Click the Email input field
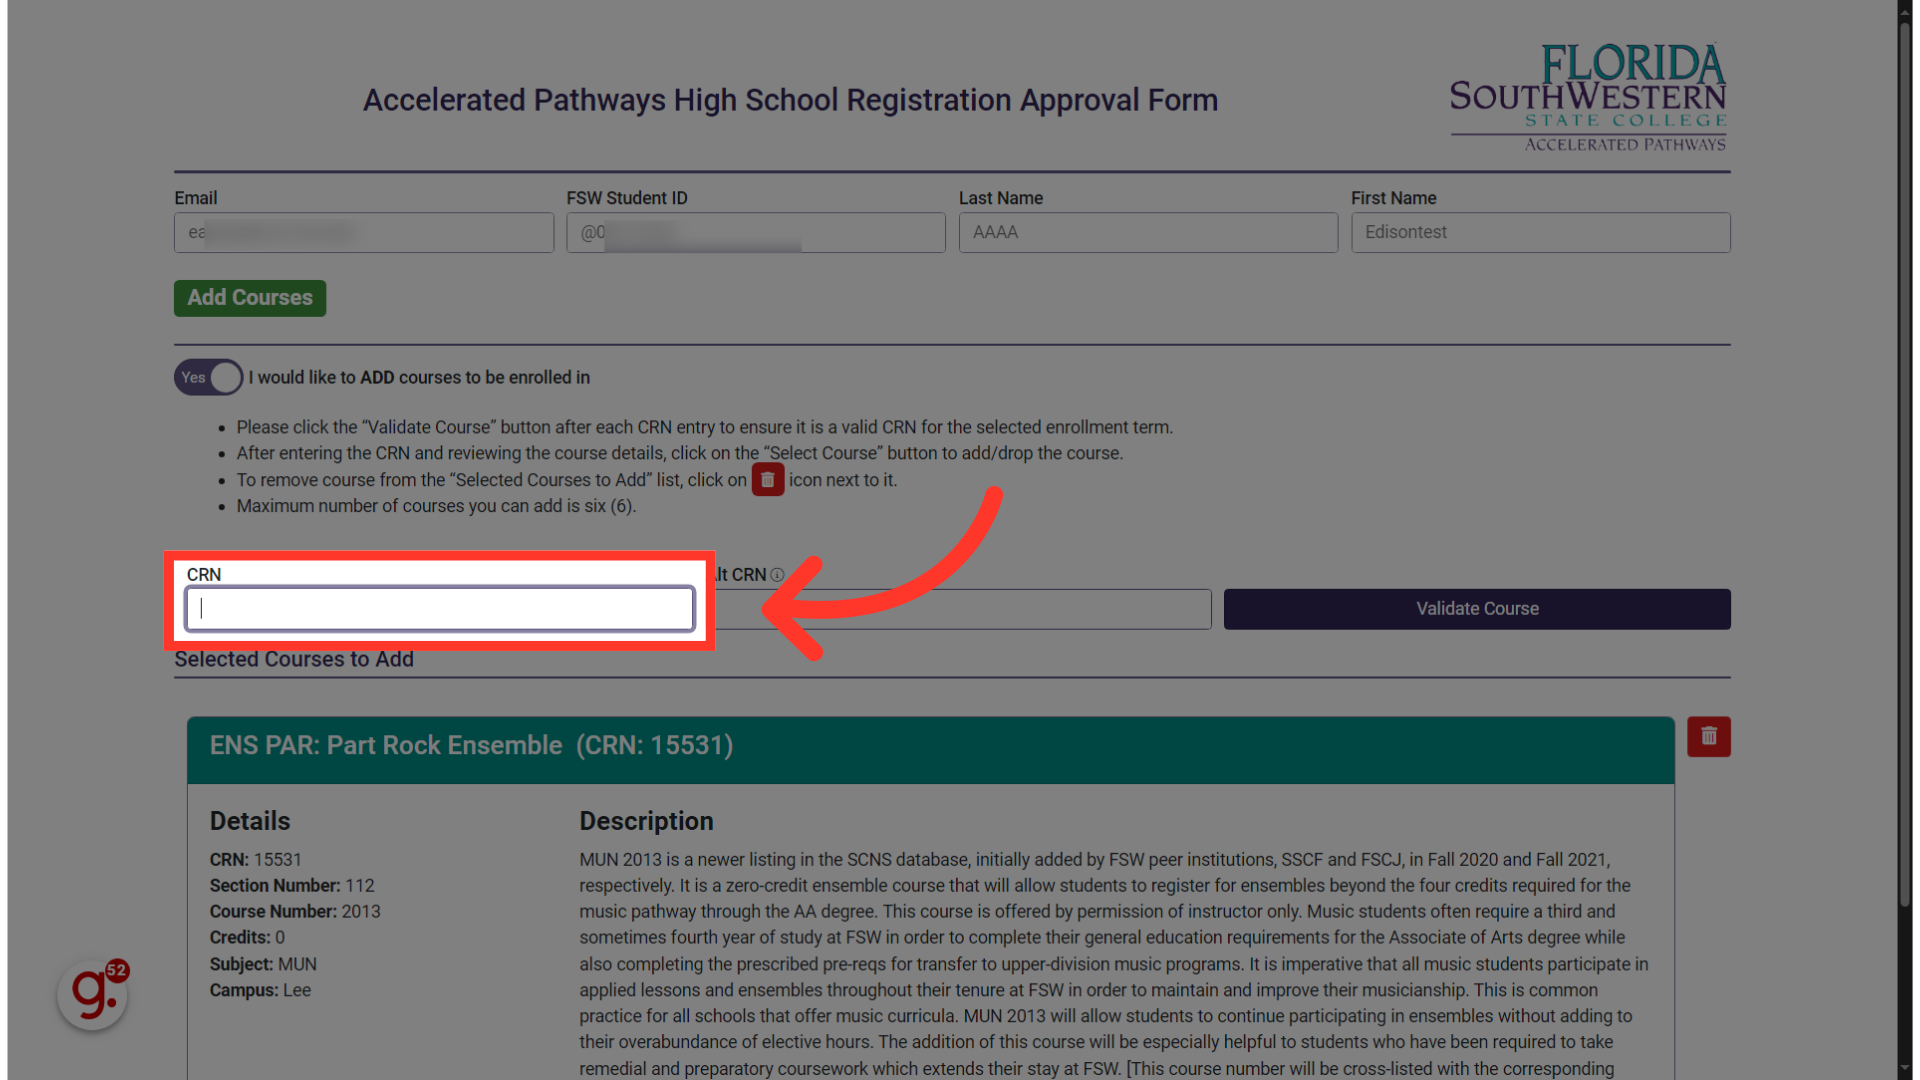Viewport: 1920px width, 1080px height. pyautogui.click(x=363, y=232)
